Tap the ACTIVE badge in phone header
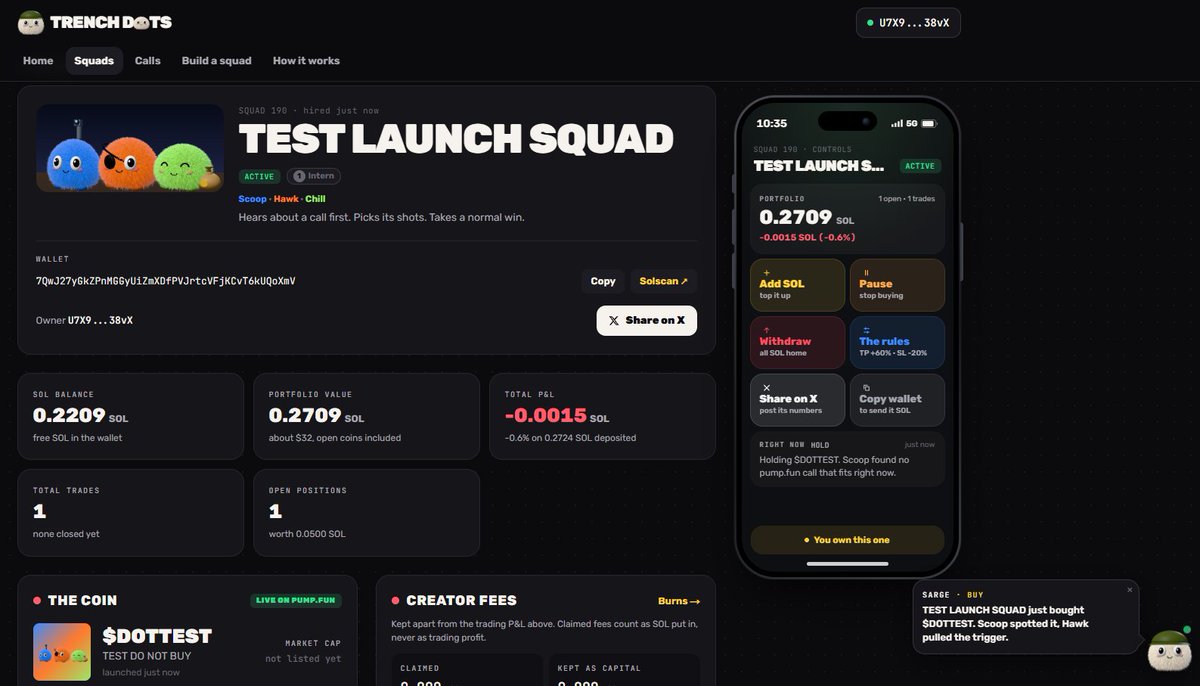The height and width of the screenshot is (686, 1200). [x=920, y=166]
